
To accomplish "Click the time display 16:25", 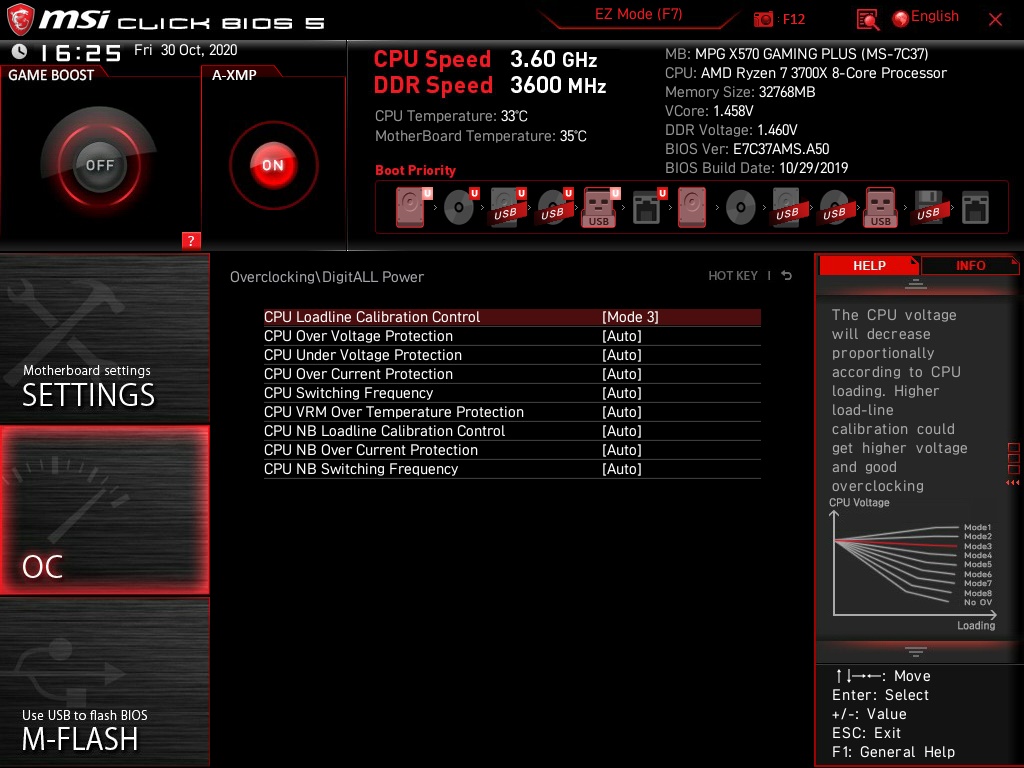I will [x=81, y=52].
